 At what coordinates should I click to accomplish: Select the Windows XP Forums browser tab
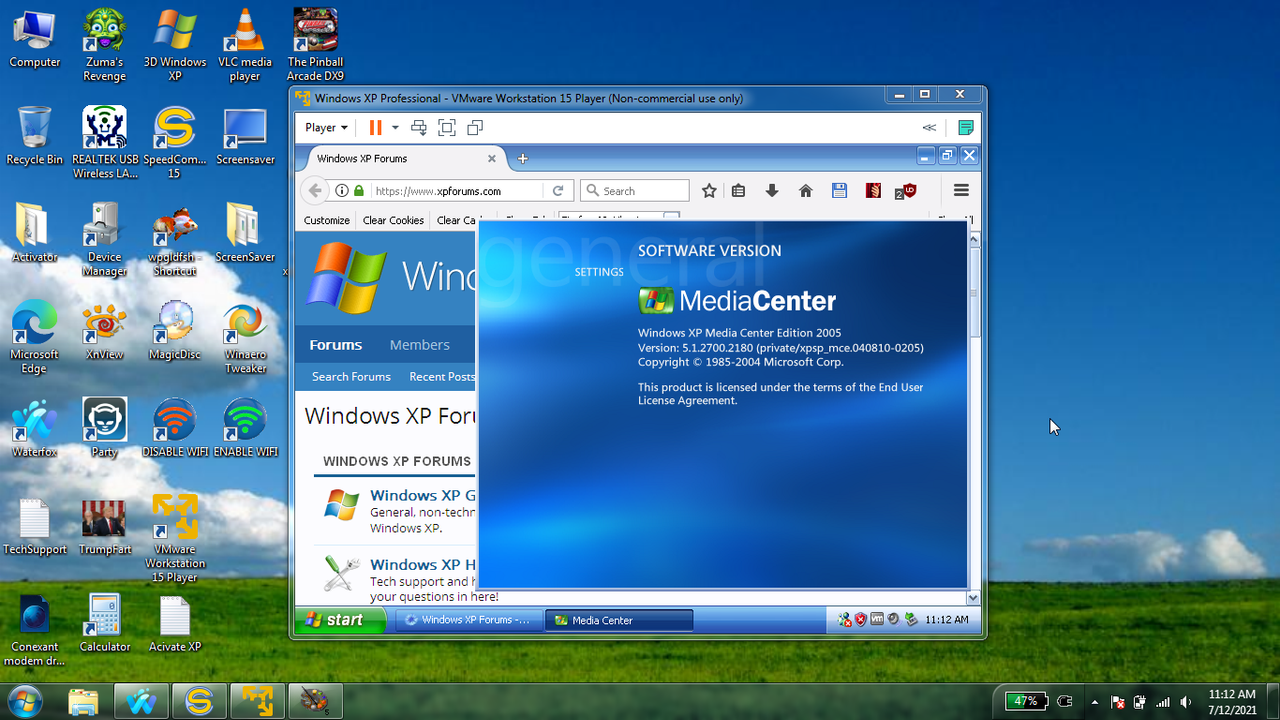pos(403,158)
